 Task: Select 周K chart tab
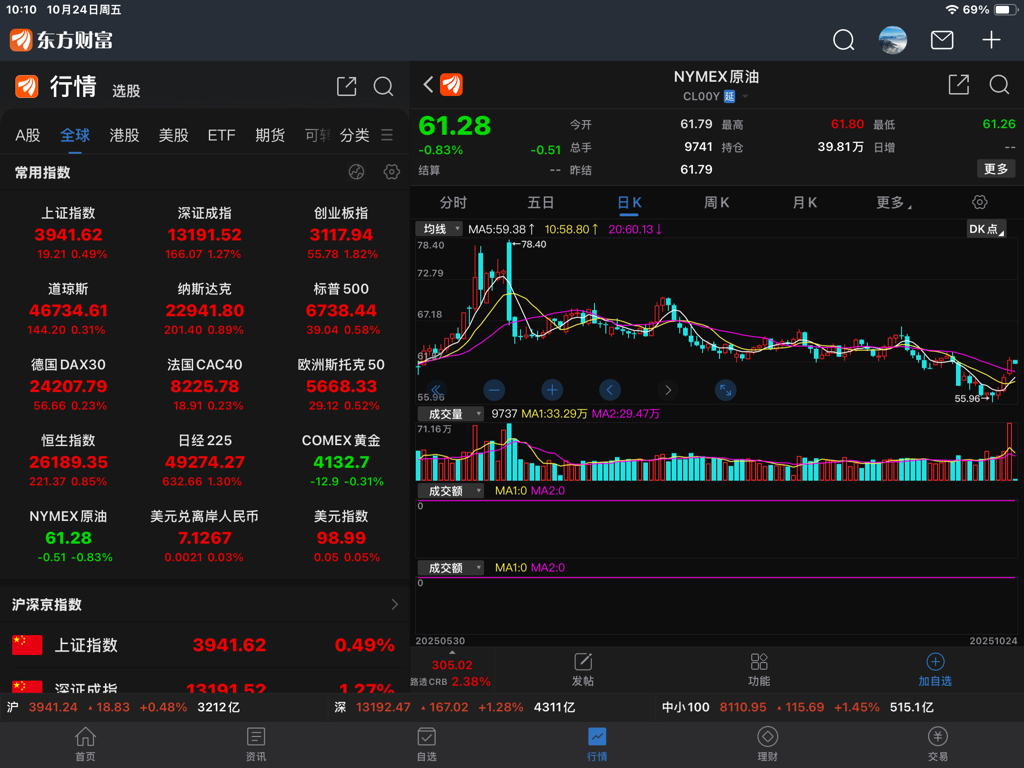coord(716,202)
